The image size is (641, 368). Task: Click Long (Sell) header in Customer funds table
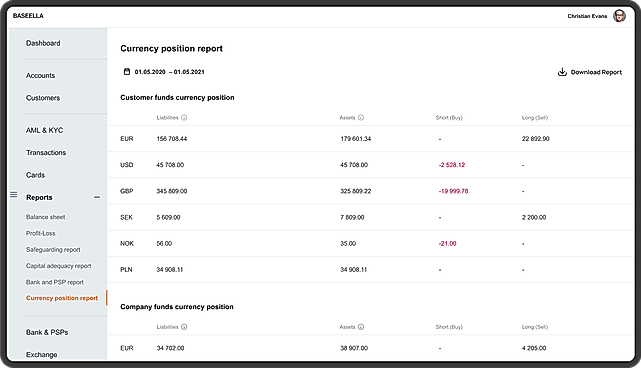click(x=535, y=118)
